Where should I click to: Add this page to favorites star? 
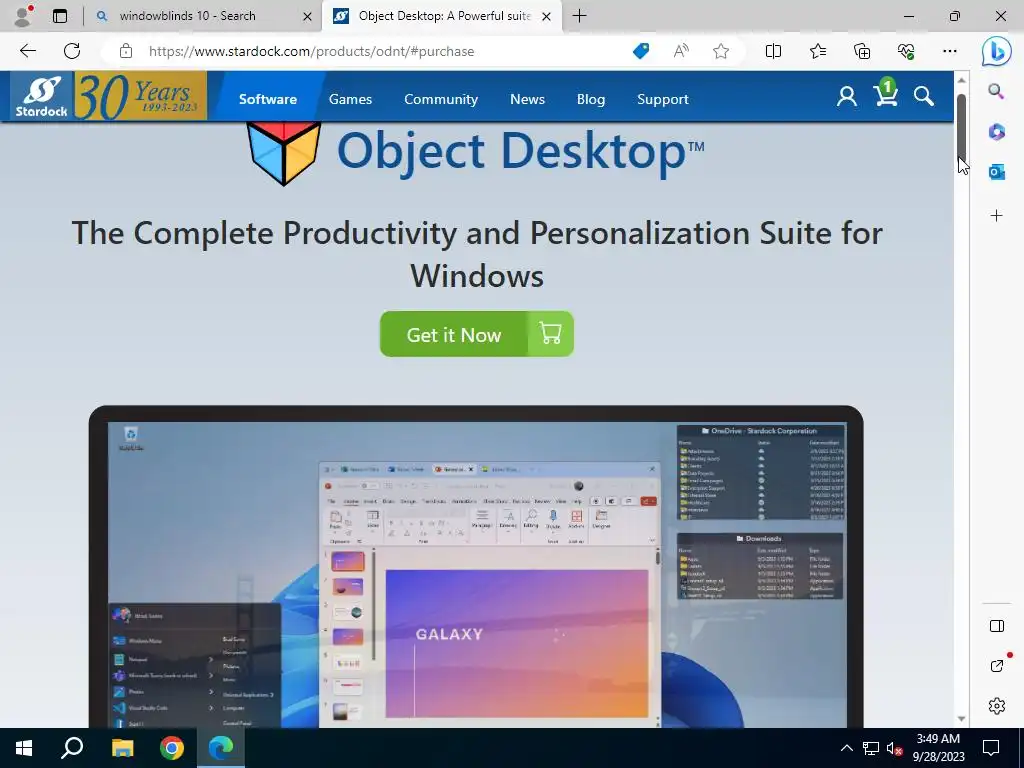(x=721, y=51)
